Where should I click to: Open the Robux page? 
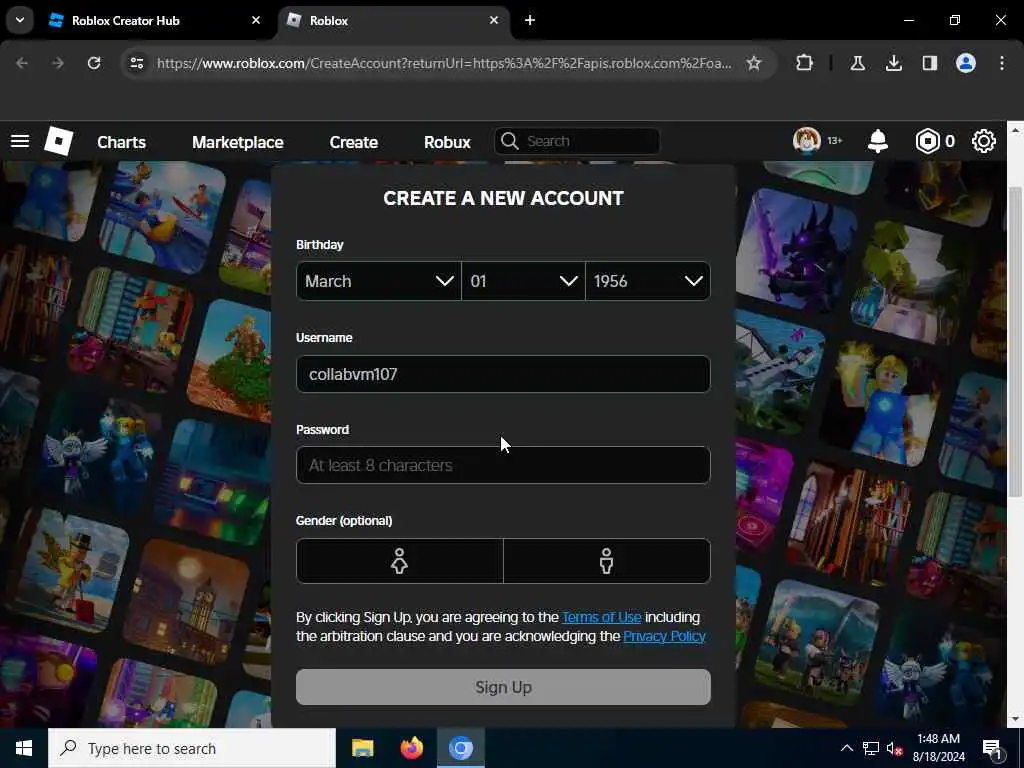point(447,142)
